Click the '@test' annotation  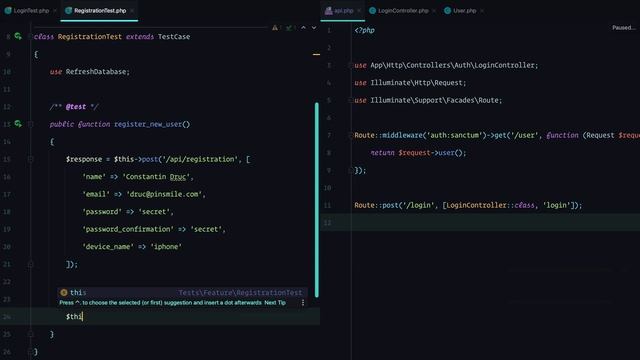coord(76,107)
